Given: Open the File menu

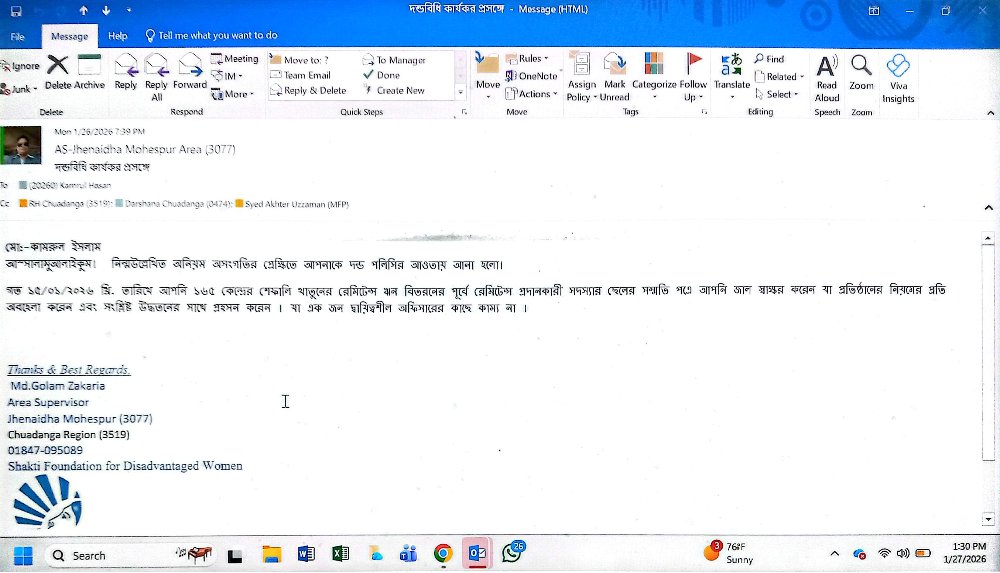Looking at the screenshot, I should pyautogui.click(x=18, y=36).
